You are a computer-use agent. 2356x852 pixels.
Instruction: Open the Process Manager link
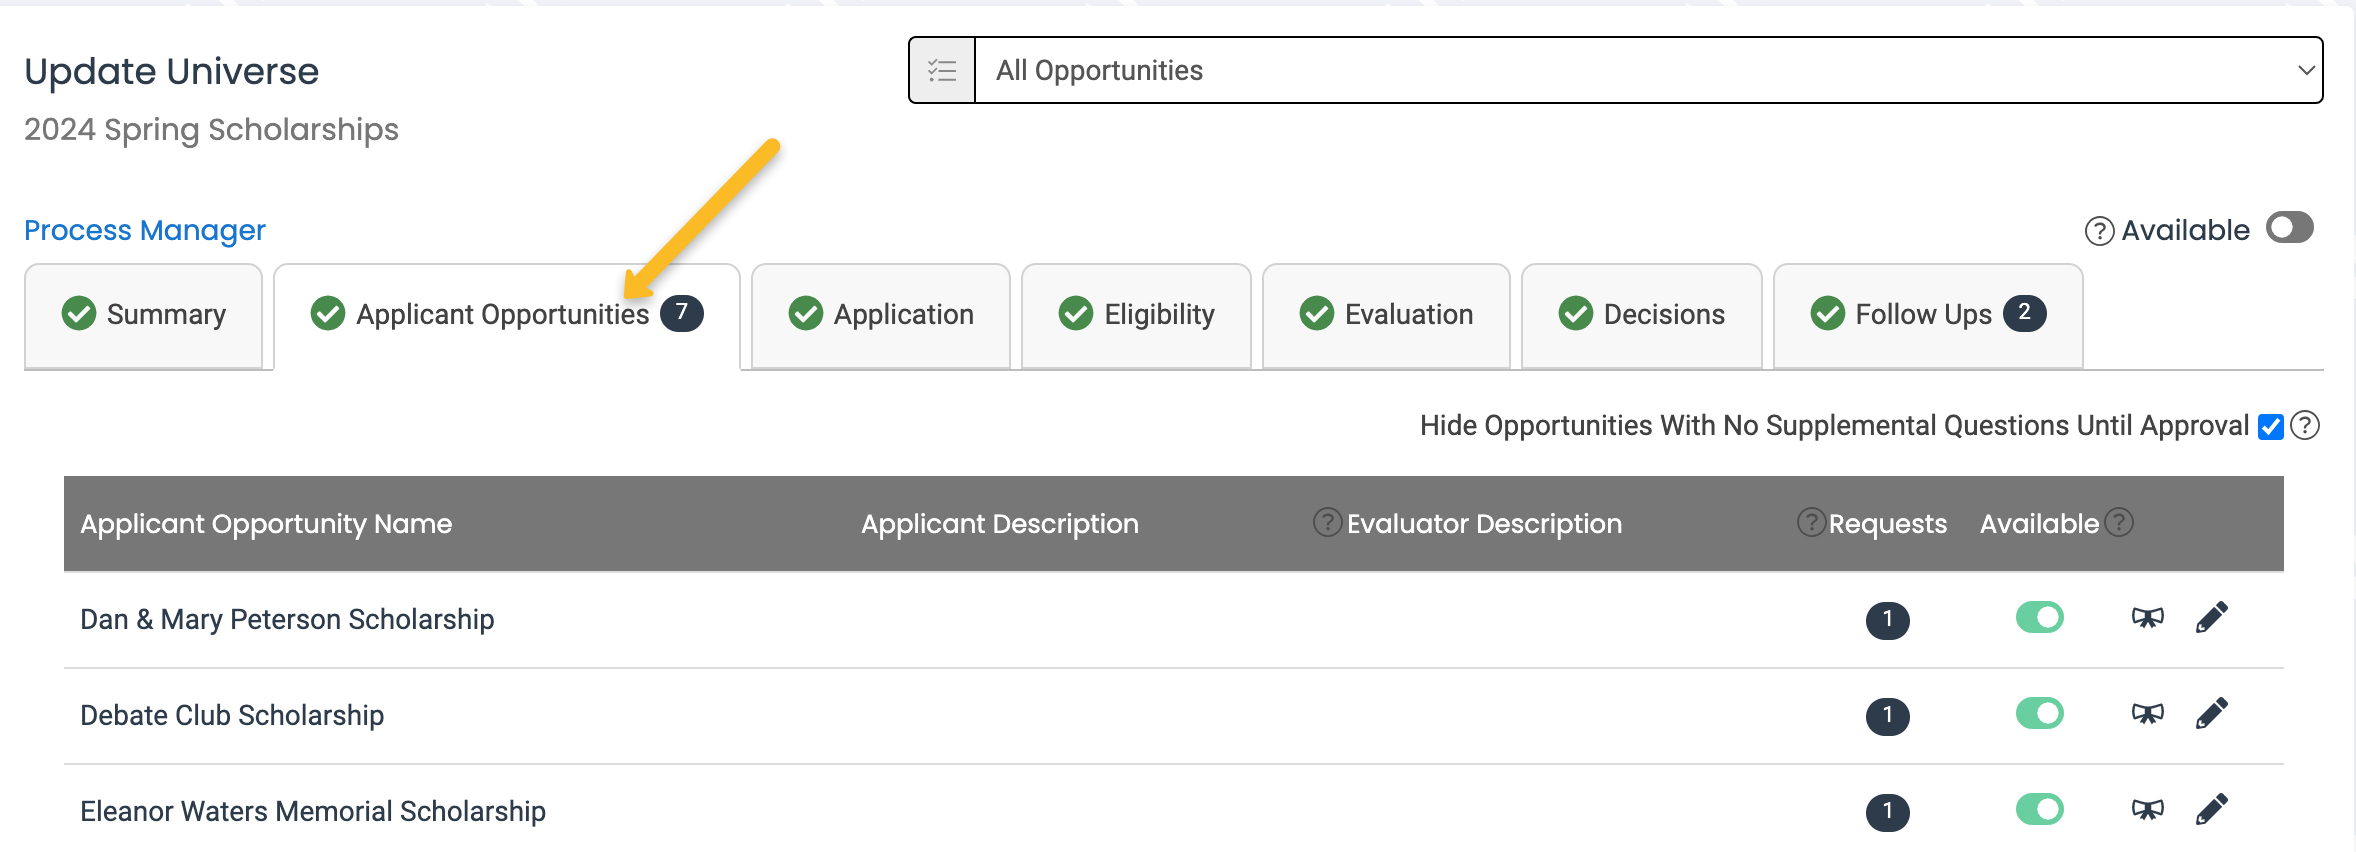(x=143, y=230)
